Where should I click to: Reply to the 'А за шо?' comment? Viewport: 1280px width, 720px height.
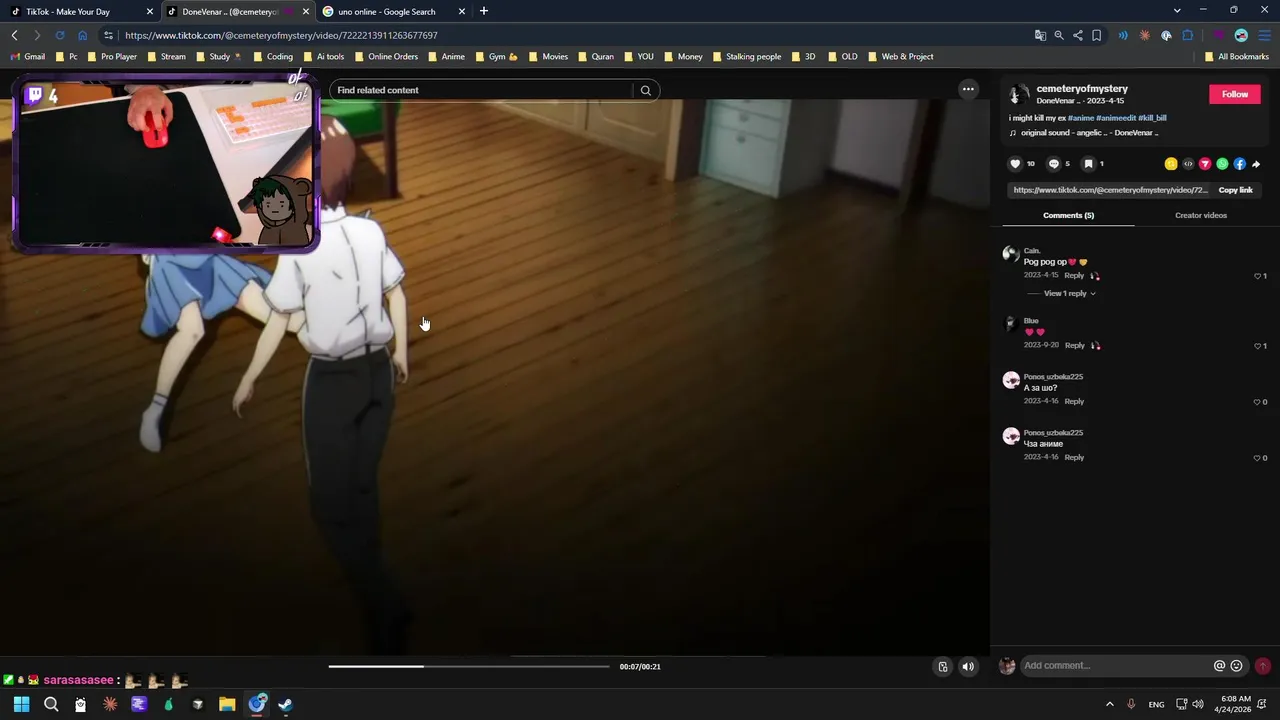1074,401
